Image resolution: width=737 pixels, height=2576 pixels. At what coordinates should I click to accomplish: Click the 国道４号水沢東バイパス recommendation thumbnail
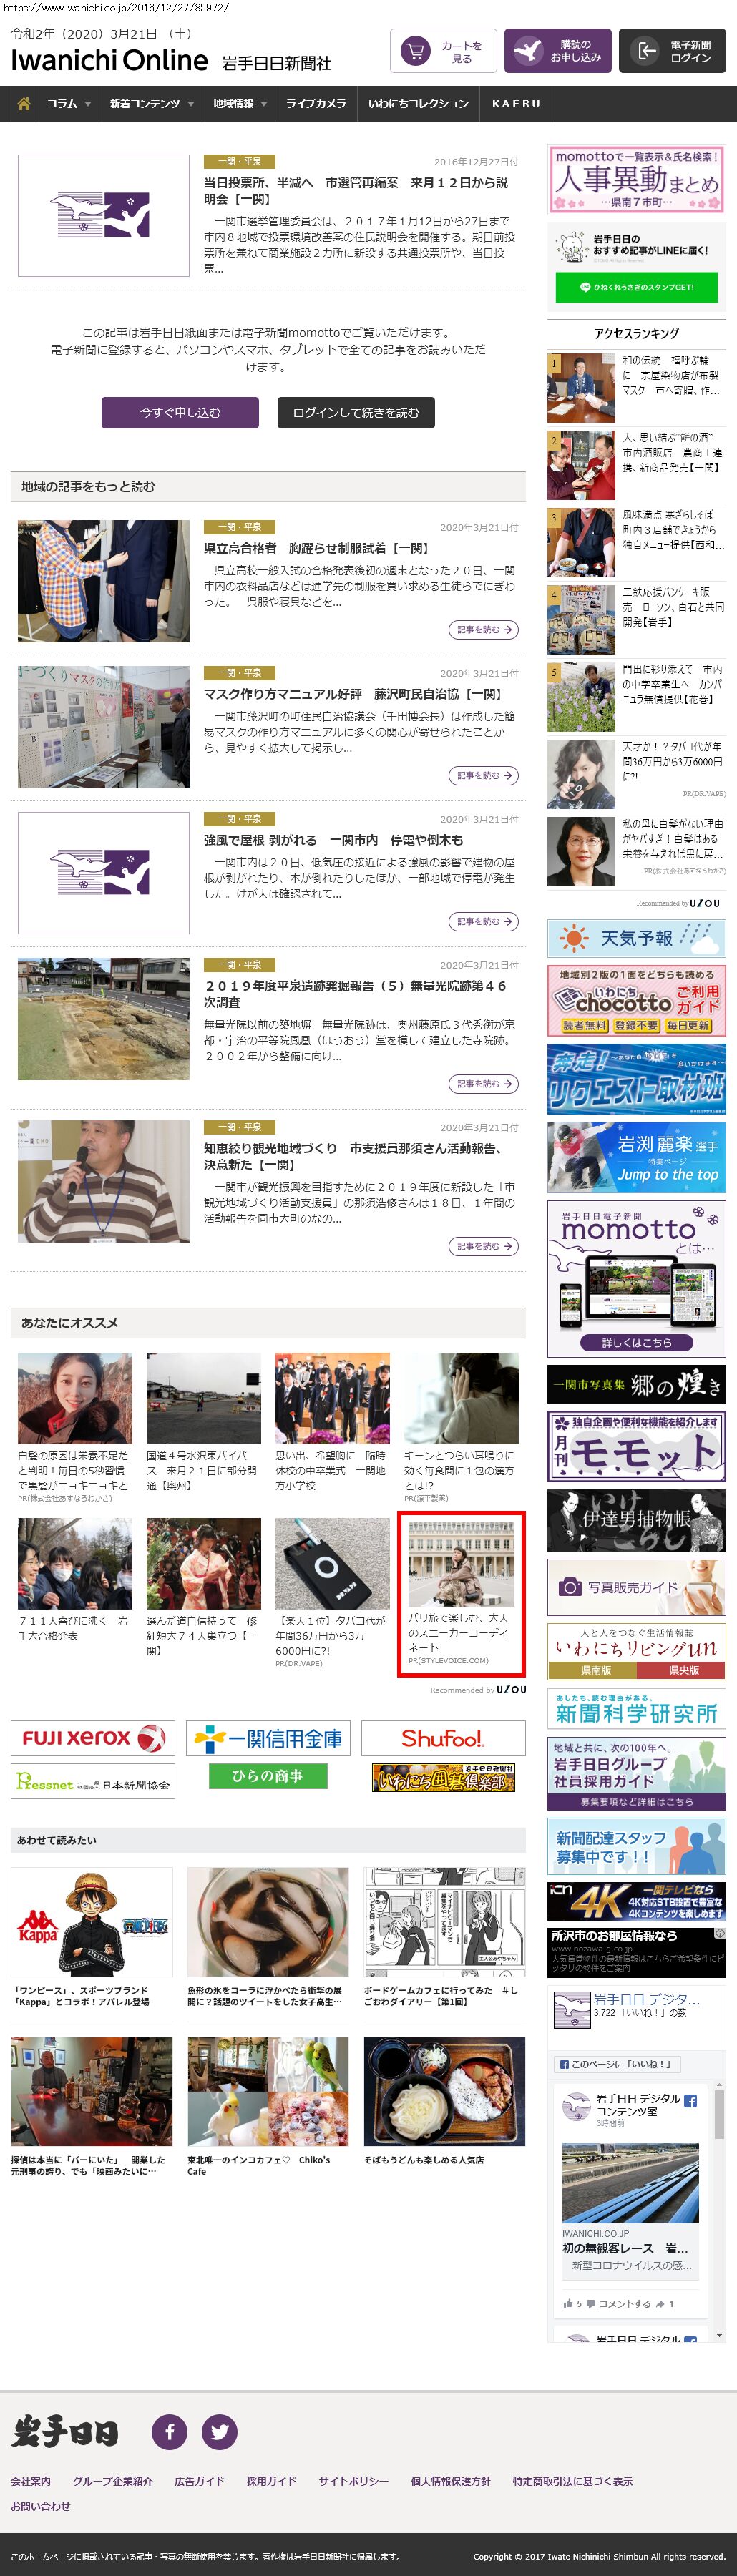(204, 1398)
